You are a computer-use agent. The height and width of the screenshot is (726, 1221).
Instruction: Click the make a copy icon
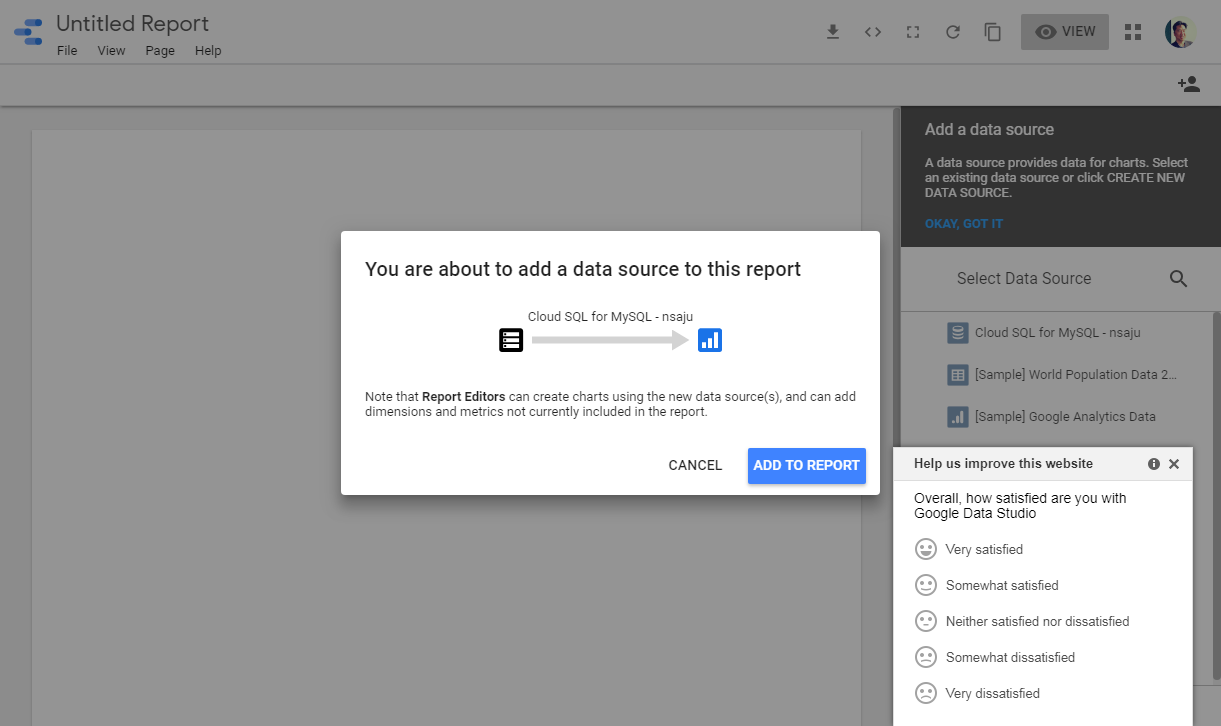point(993,32)
